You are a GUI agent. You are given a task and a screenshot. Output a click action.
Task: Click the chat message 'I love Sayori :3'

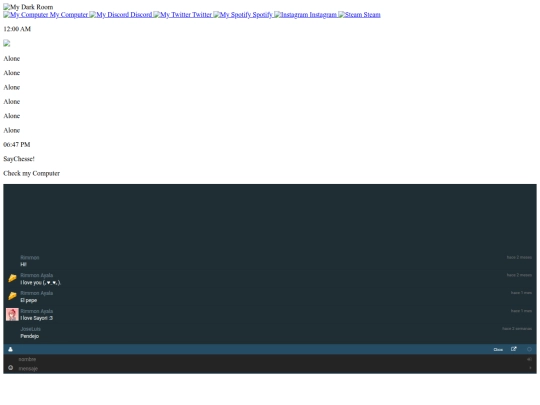[37, 318]
